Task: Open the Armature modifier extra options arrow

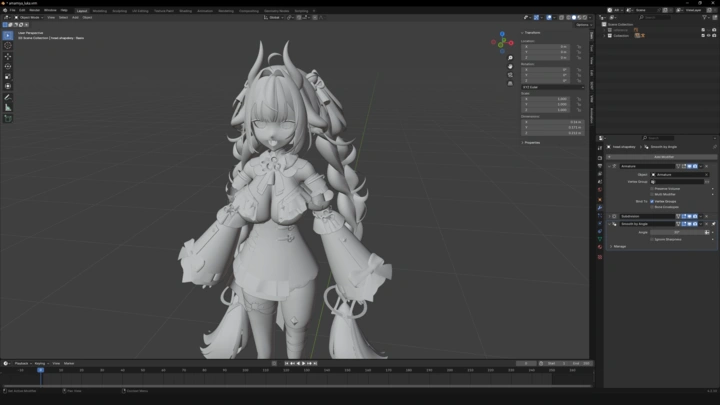Action: click(701, 166)
